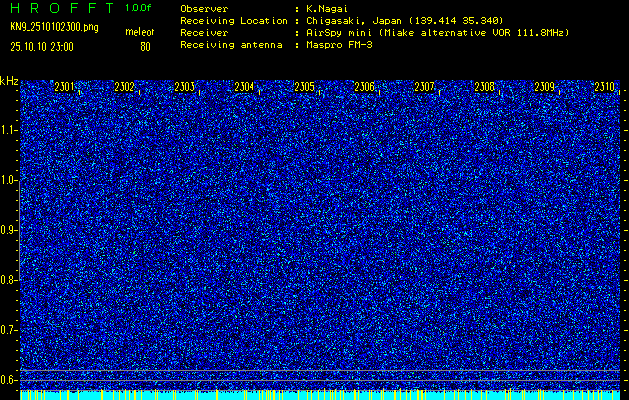This screenshot has width=629, height=400.
Task: Select the Maspro FM-3 antenna text
Action: point(340,45)
